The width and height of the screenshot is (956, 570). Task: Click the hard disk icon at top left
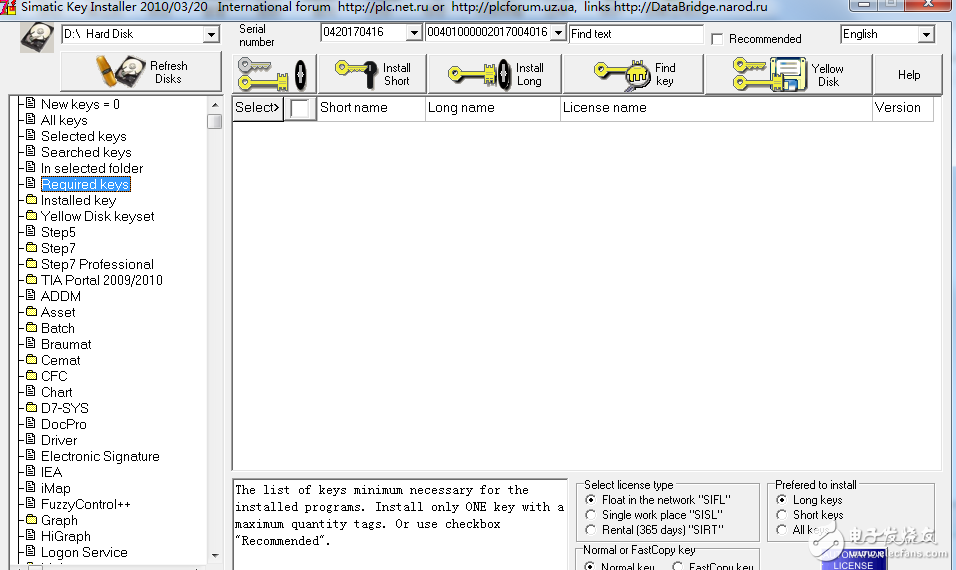coord(37,37)
